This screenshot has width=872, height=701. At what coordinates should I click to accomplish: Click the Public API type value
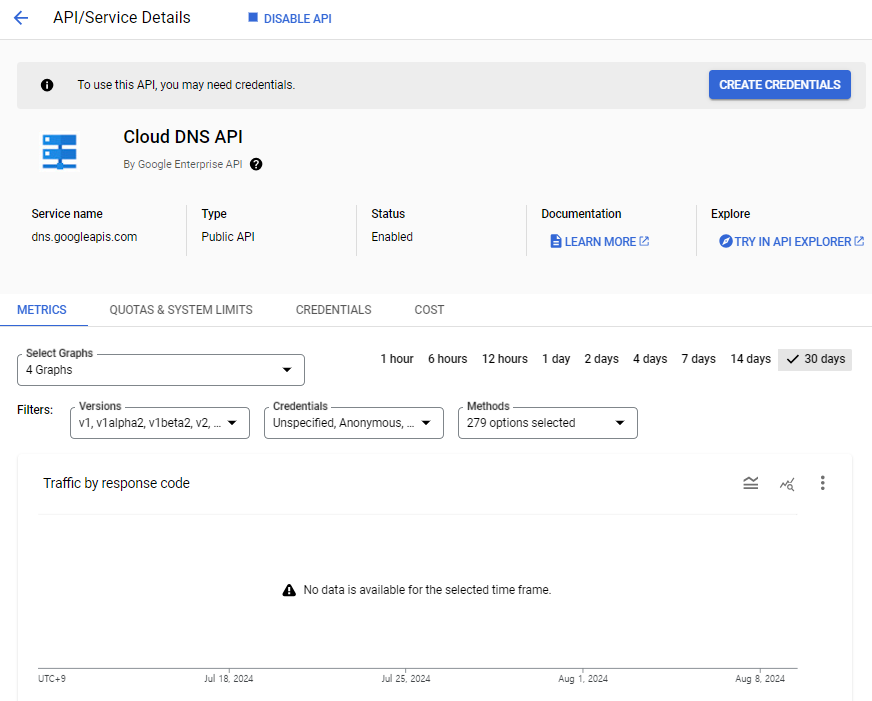[x=228, y=237]
